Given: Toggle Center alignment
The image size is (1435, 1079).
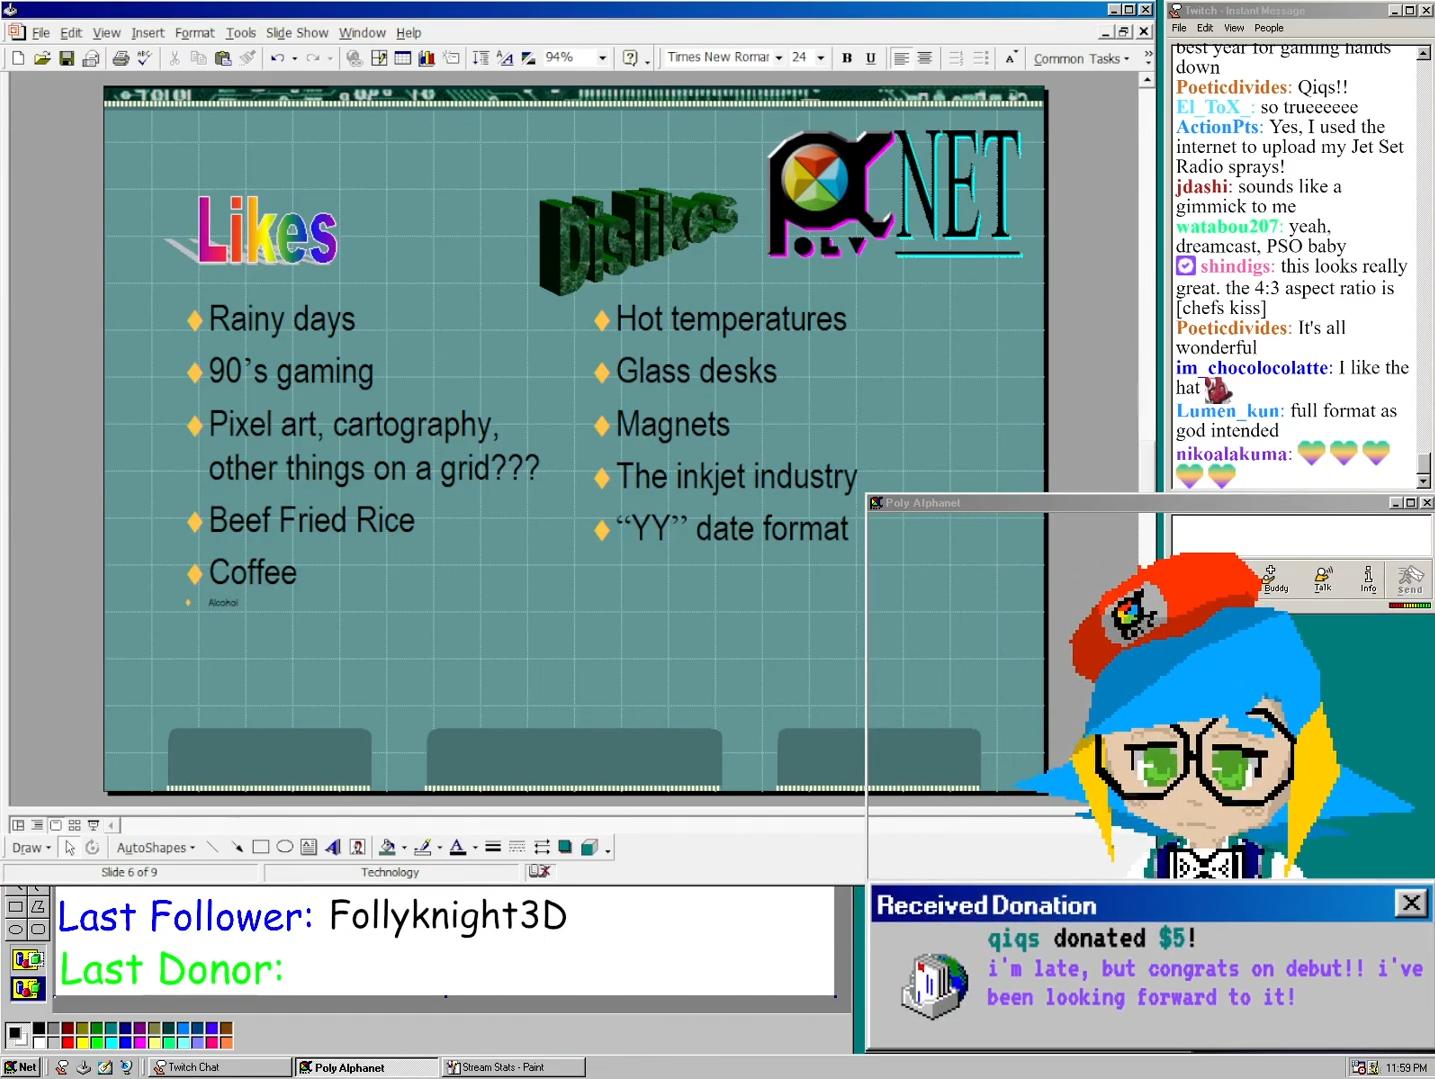Looking at the screenshot, I should [925, 58].
